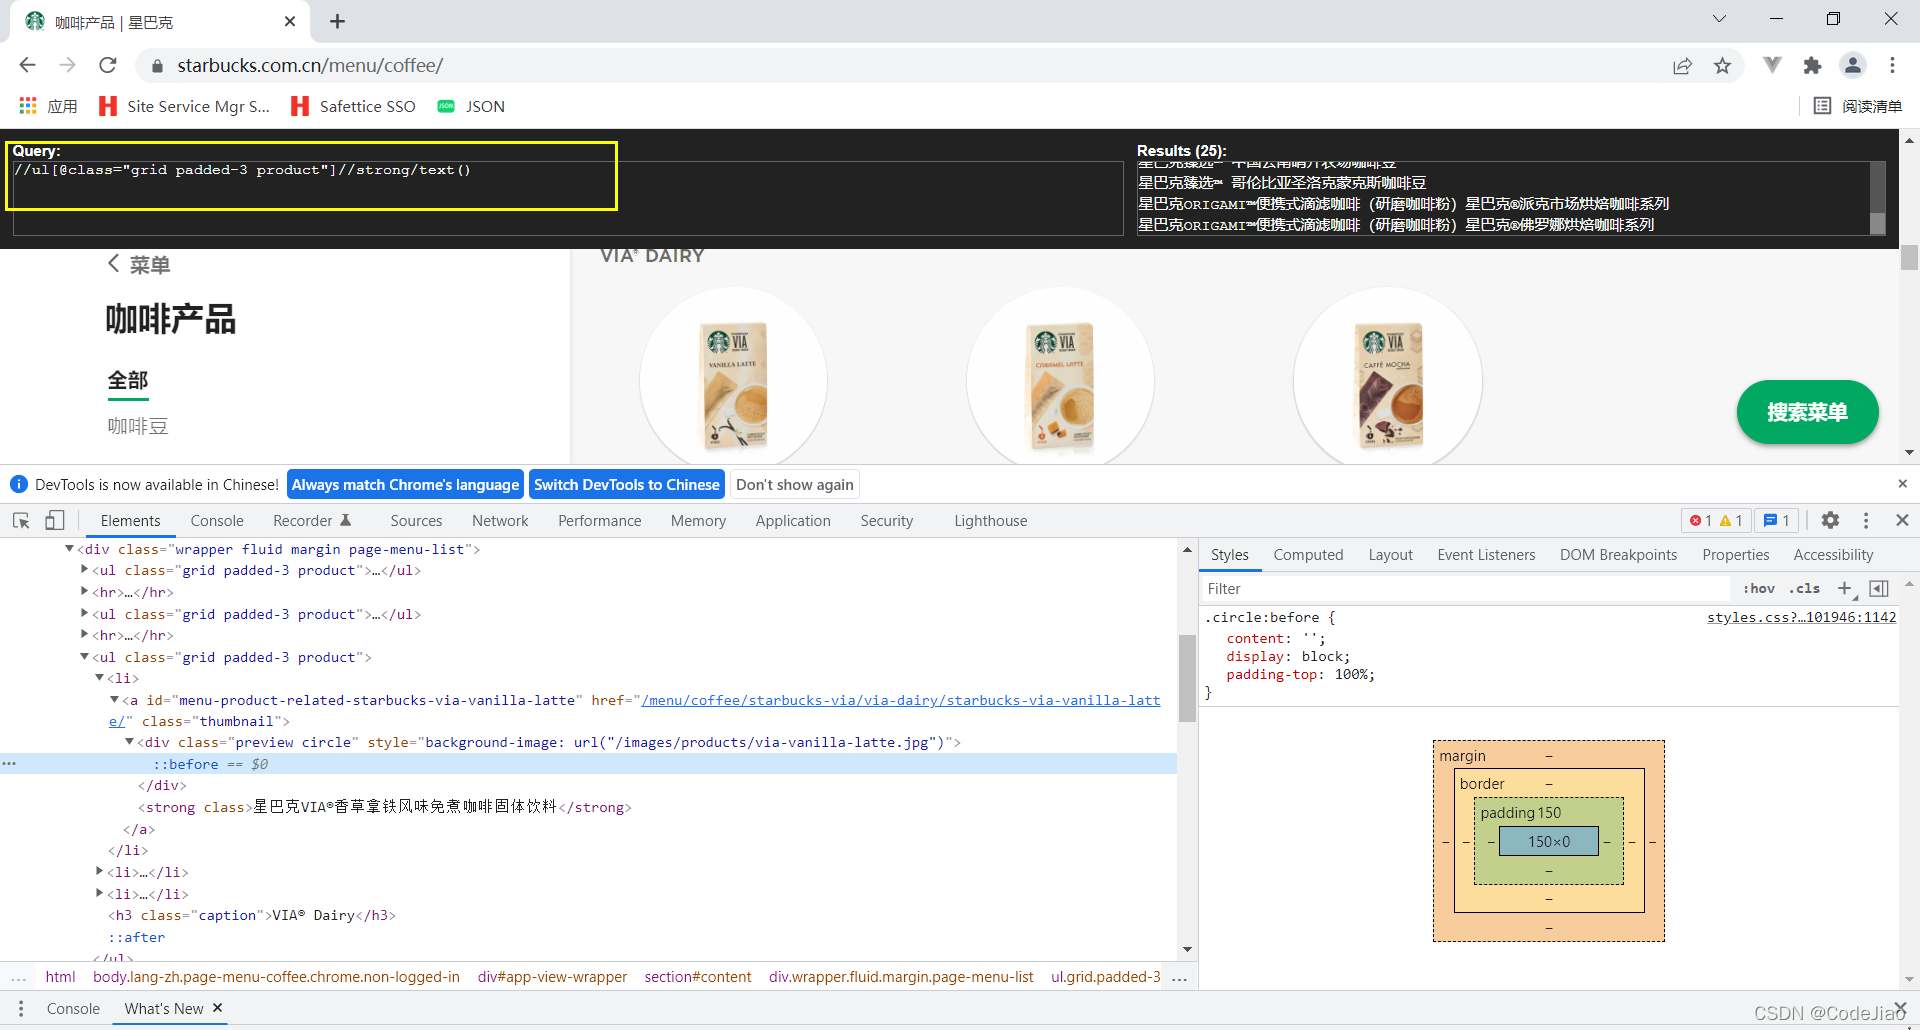Click the Switch DevTools to Chinese button
1920x1030 pixels.
pyautogui.click(x=627, y=484)
